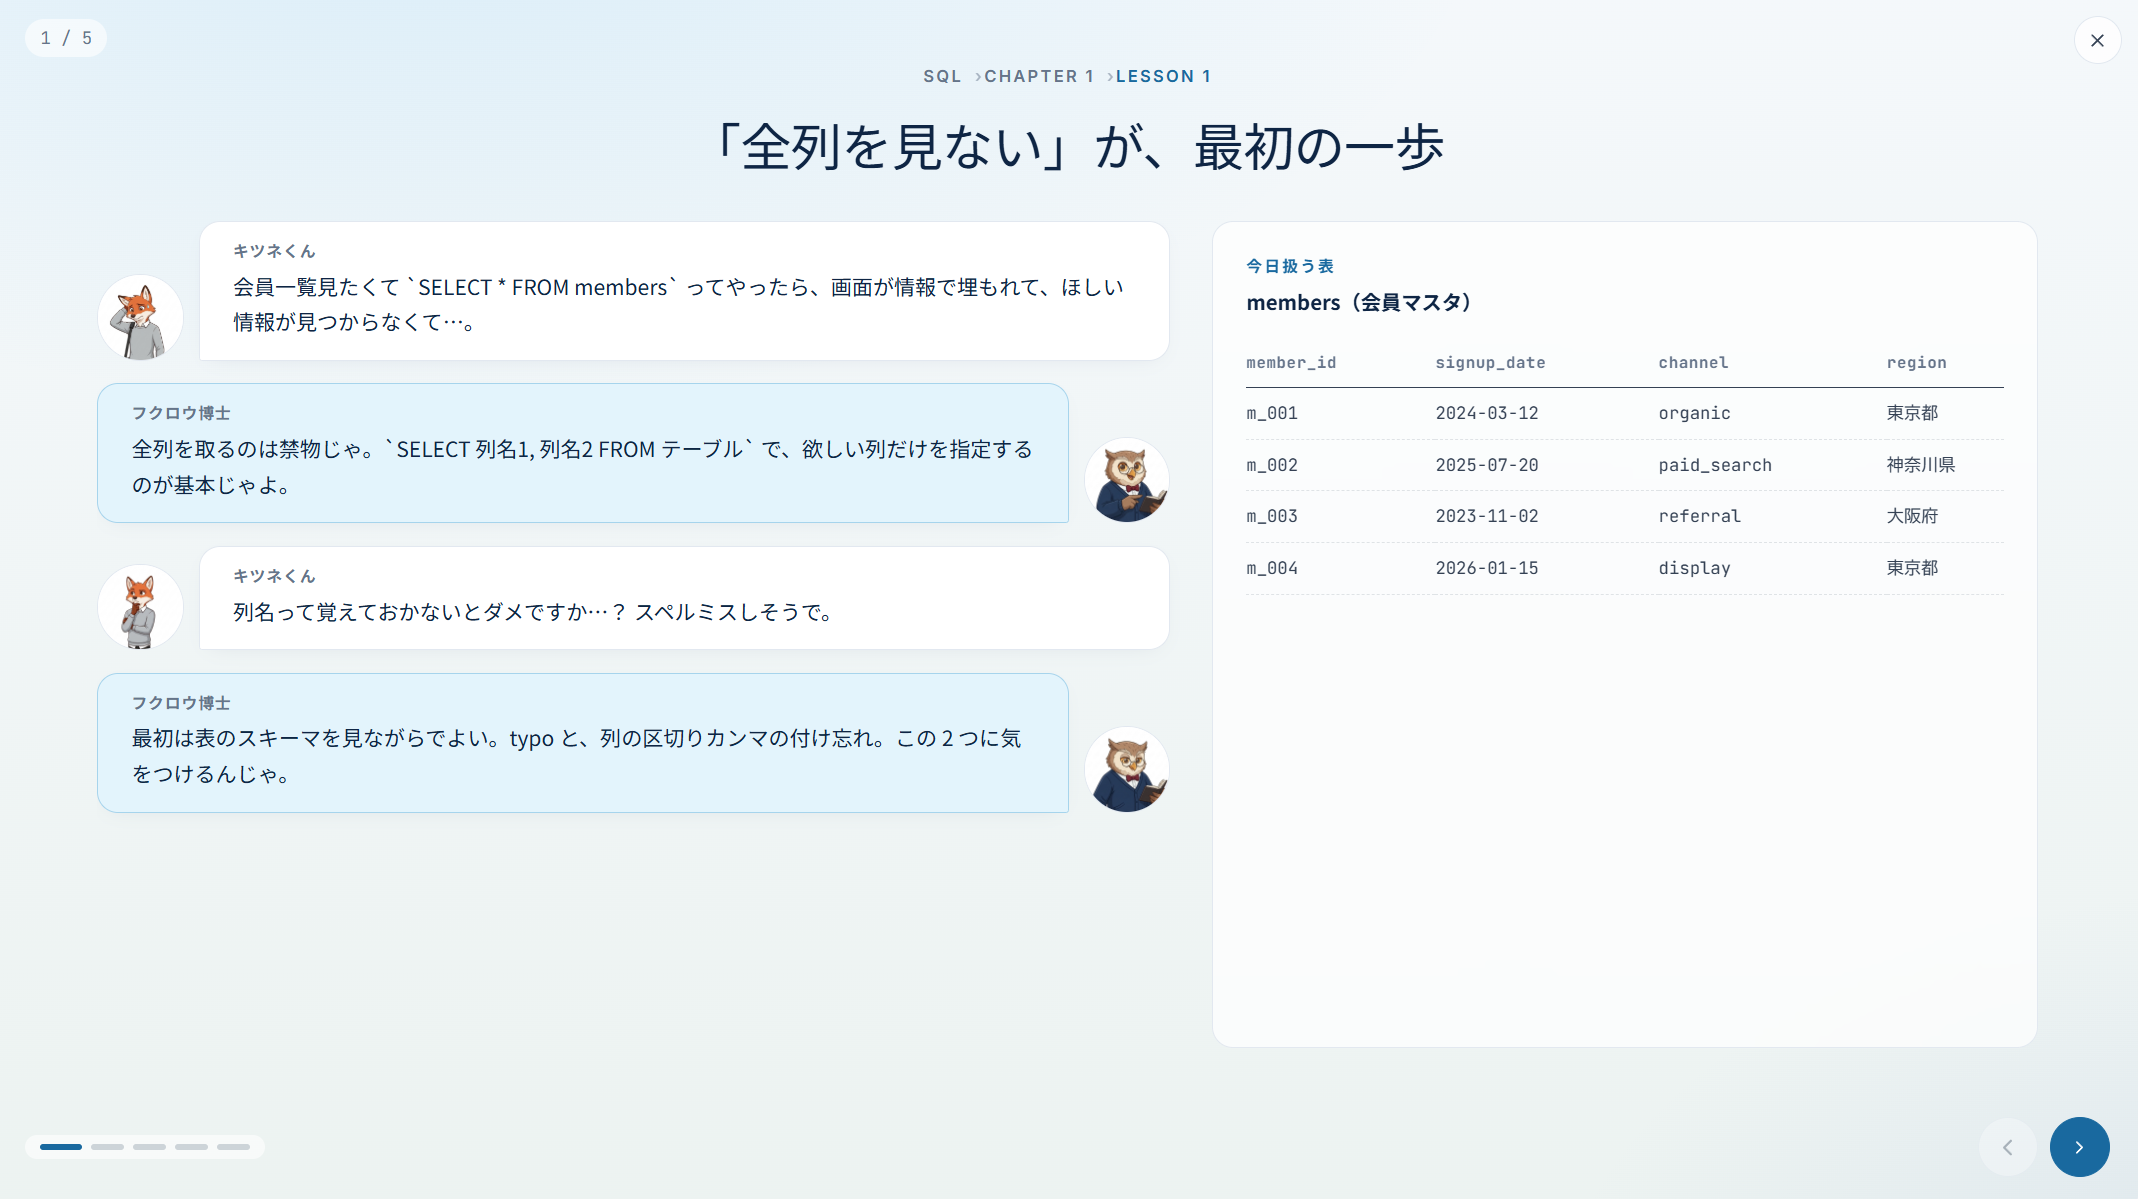Image resolution: width=2138 pixels, height=1199 pixels.
Task: Select the LESSON 1 breadcrumb
Action: [1163, 76]
